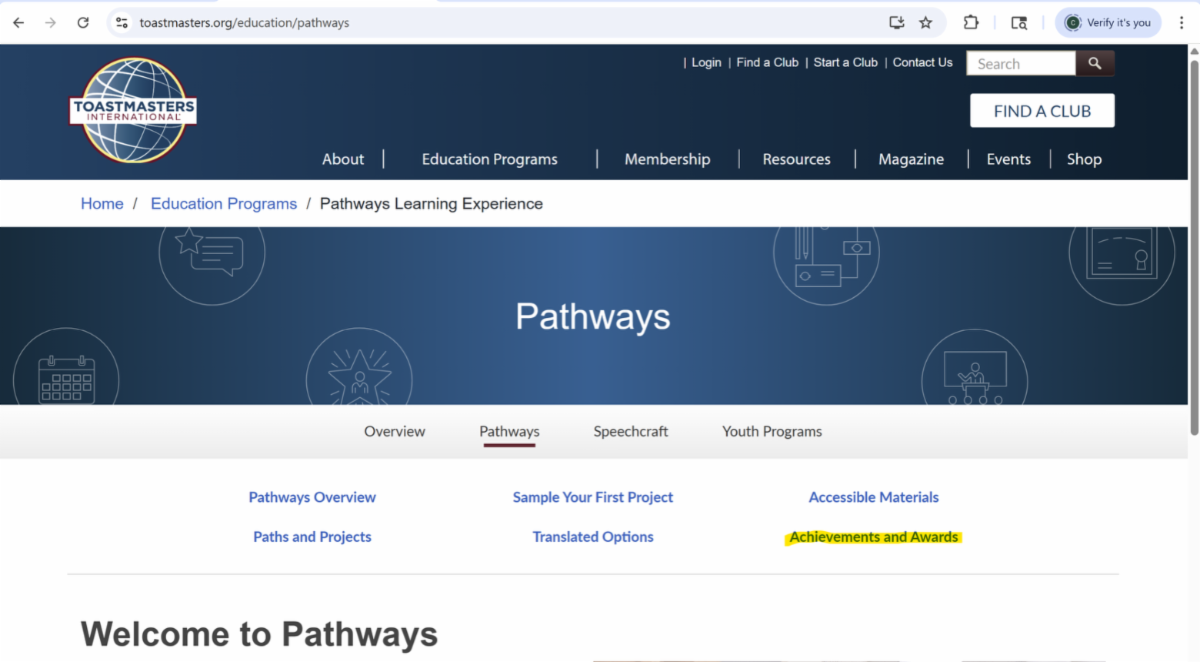This screenshot has height=662, width=1200.
Task: Open the Education Programs navigation menu
Action: 489,159
